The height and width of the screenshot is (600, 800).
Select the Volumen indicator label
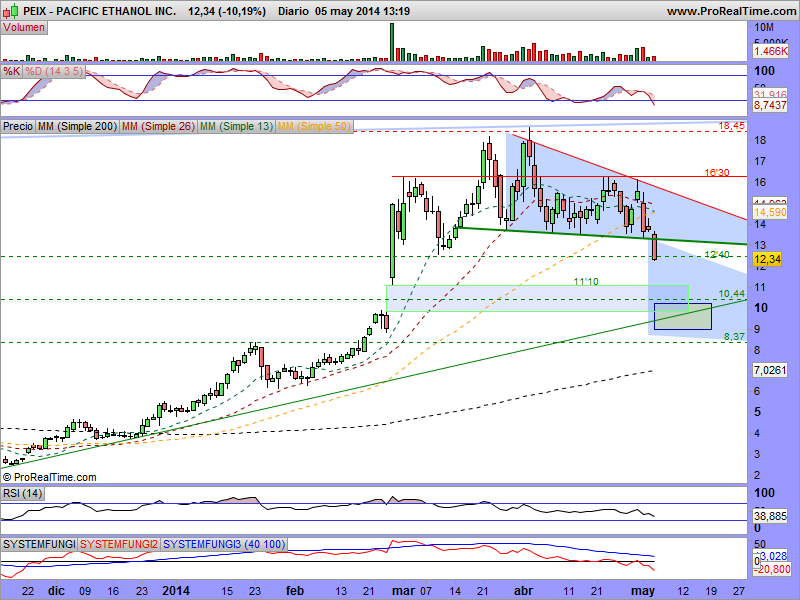point(24,28)
